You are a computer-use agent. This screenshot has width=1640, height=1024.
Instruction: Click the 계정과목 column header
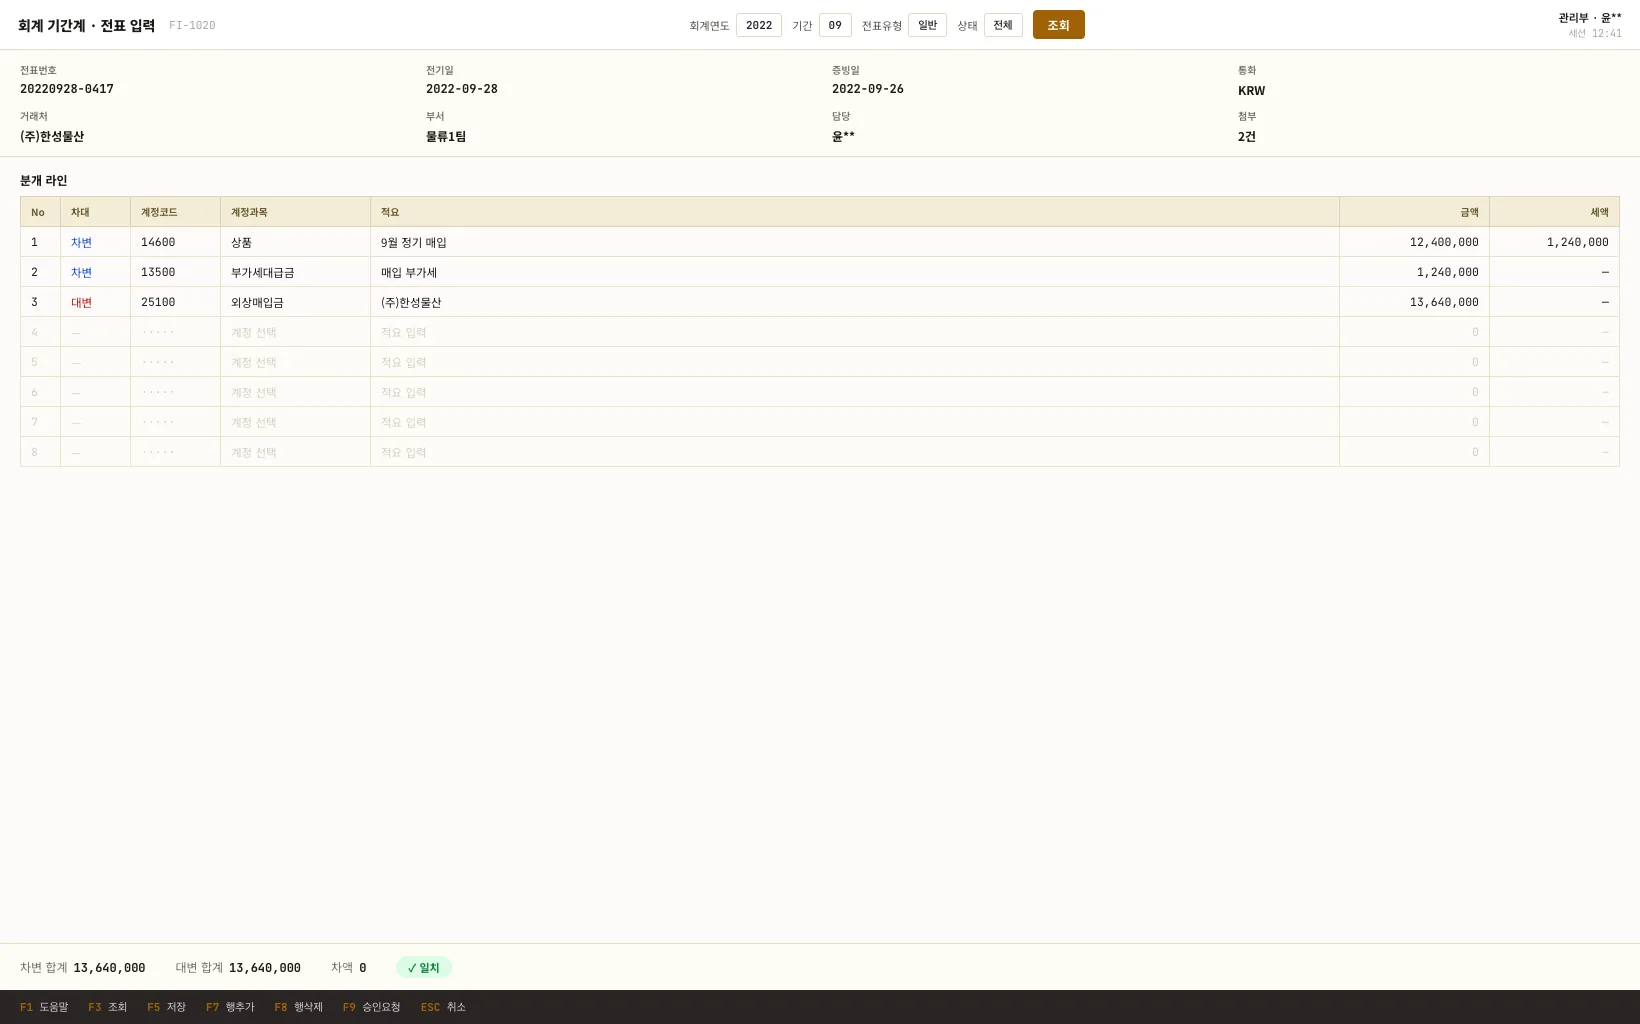(295, 212)
